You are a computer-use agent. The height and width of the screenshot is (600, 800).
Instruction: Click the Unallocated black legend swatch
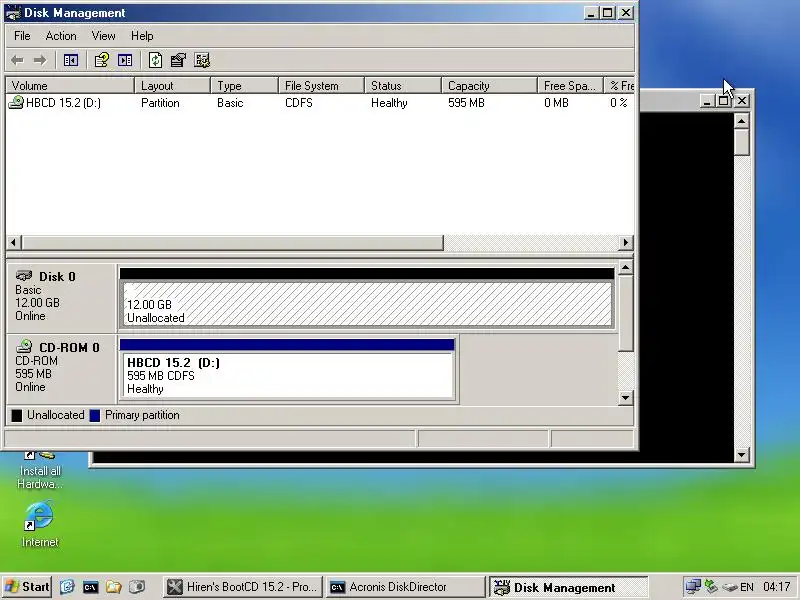click(17, 415)
